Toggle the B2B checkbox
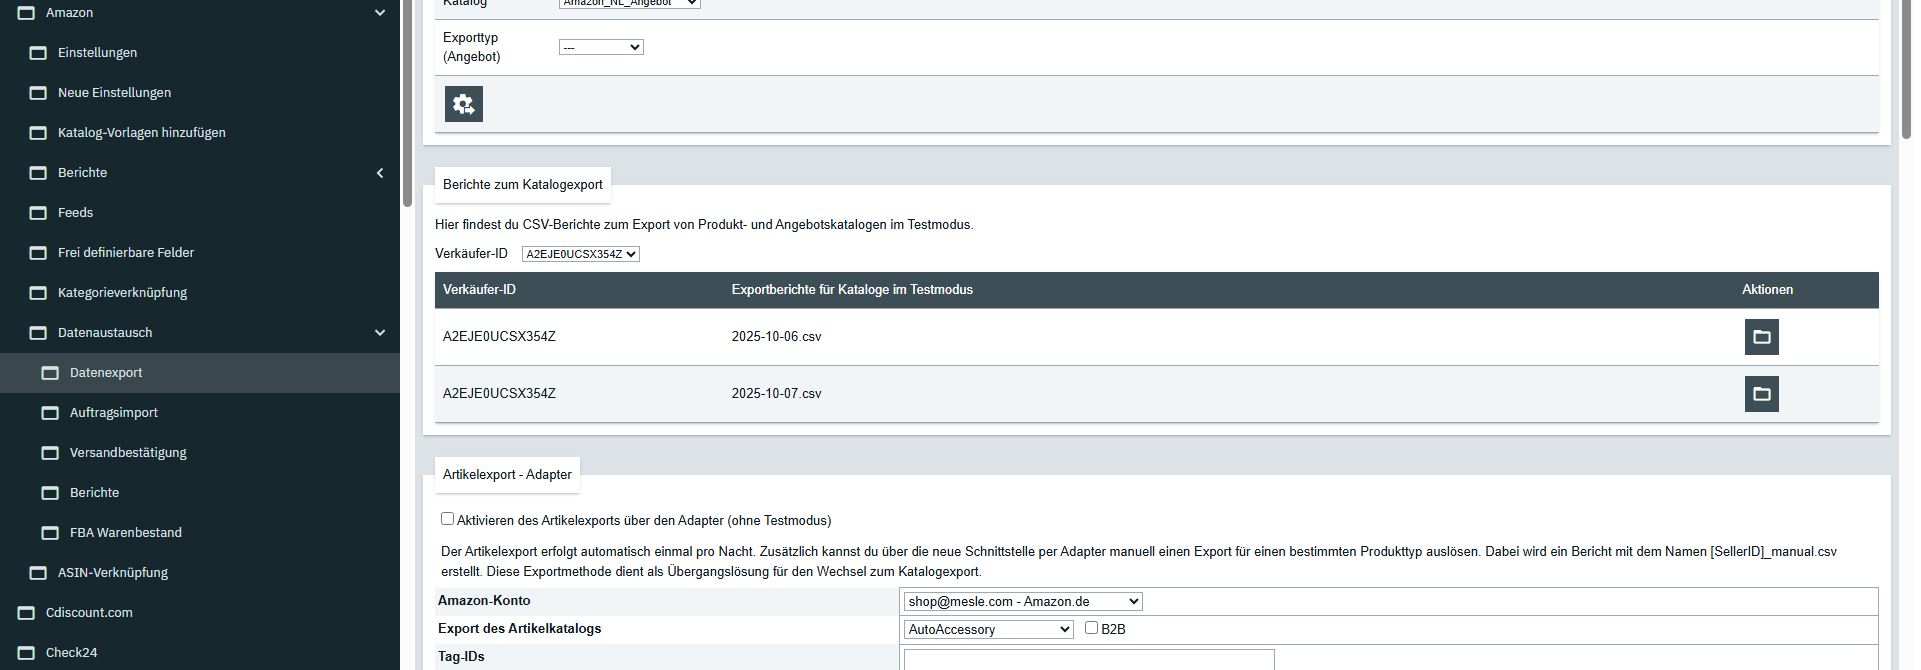This screenshot has height=670, width=1921. point(1091,628)
